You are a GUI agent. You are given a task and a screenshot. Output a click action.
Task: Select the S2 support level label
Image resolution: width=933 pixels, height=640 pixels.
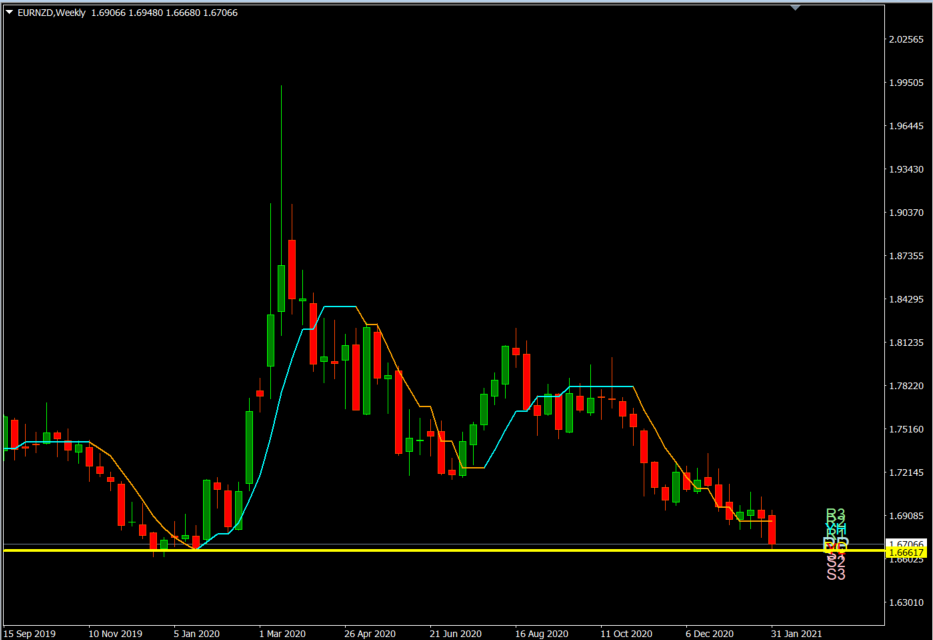835,562
